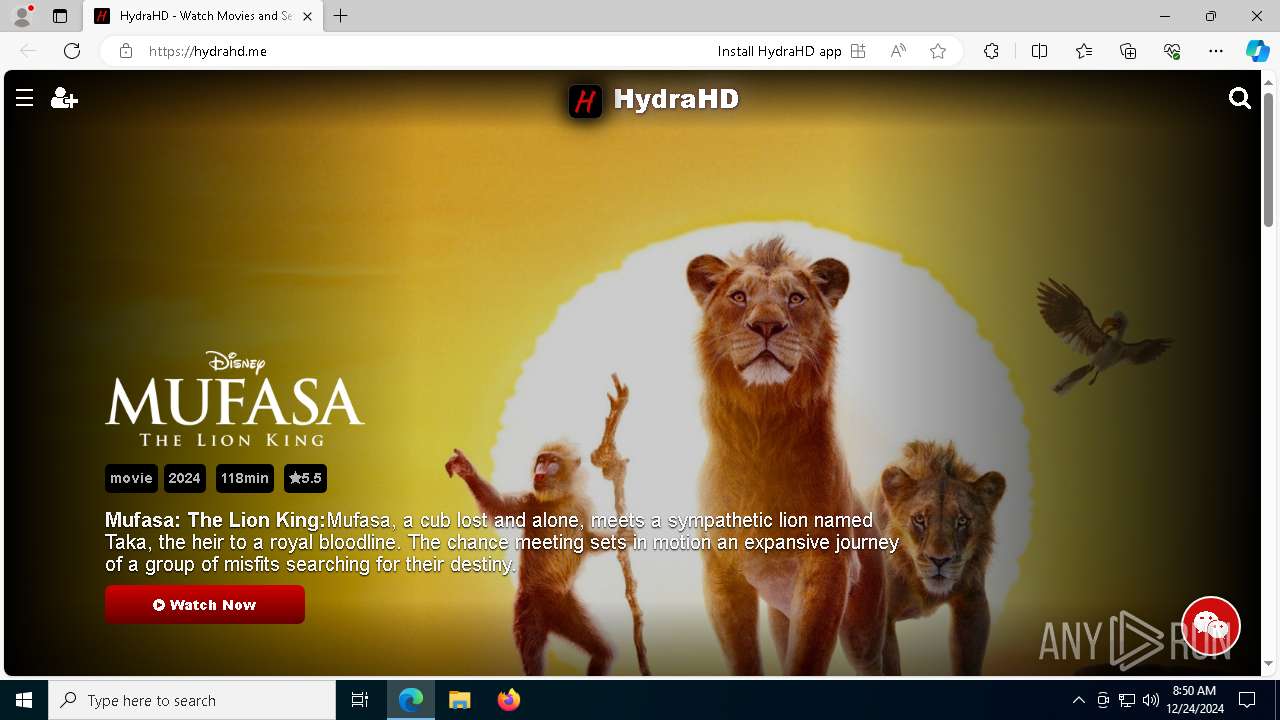The height and width of the screenshot is (720, 1280).
Task: Click the taskbar search box
Action: (x=192, y=700)
